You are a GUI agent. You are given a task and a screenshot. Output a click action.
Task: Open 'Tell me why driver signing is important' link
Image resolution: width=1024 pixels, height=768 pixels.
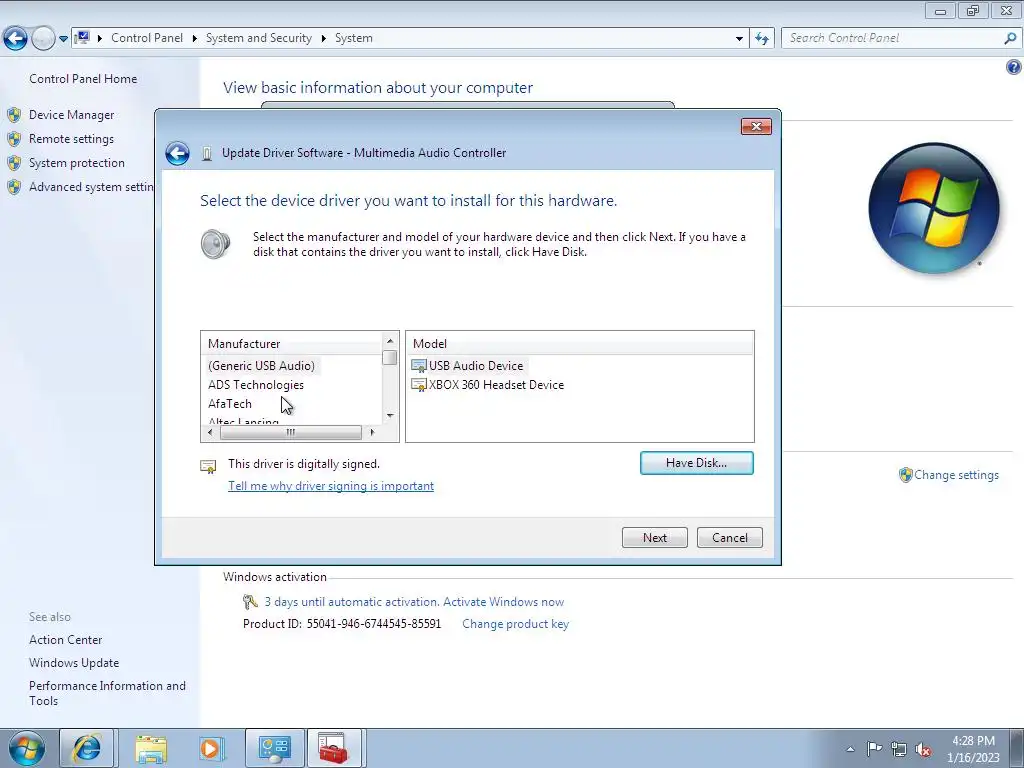(x=330, y=486)
